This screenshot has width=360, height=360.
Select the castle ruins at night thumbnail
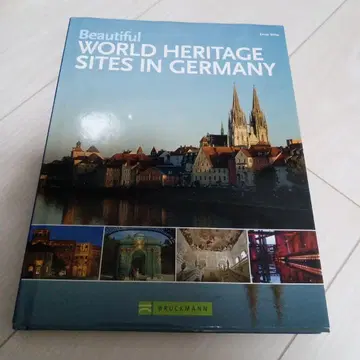63,252
